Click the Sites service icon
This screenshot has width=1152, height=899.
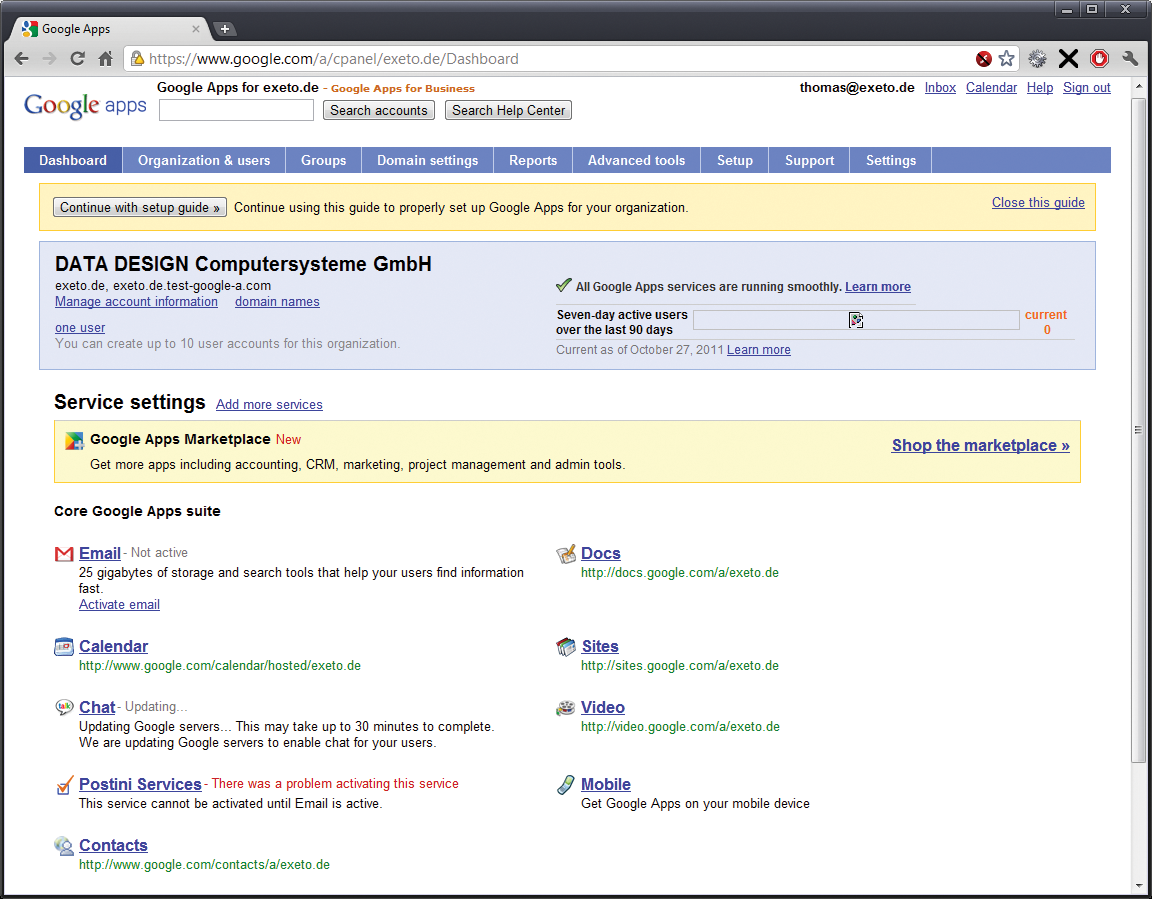(x=566, y=646)
